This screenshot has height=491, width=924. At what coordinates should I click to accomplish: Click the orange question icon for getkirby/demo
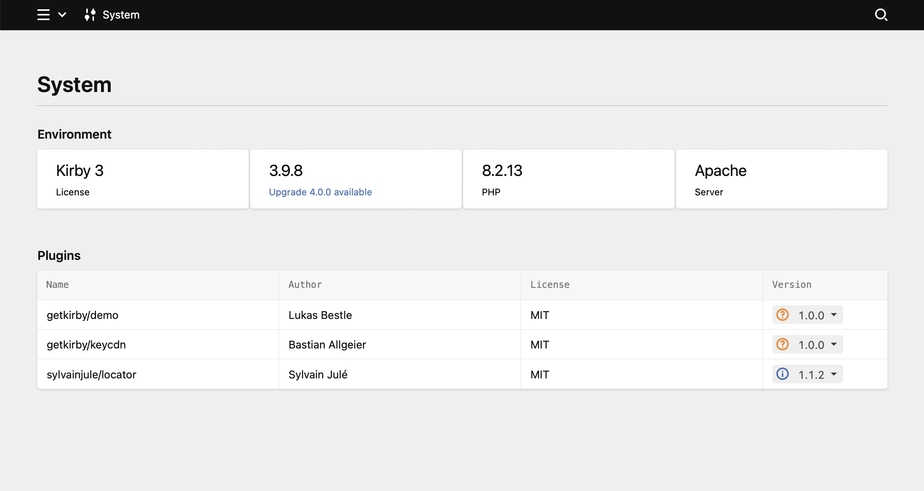[783, 315]
